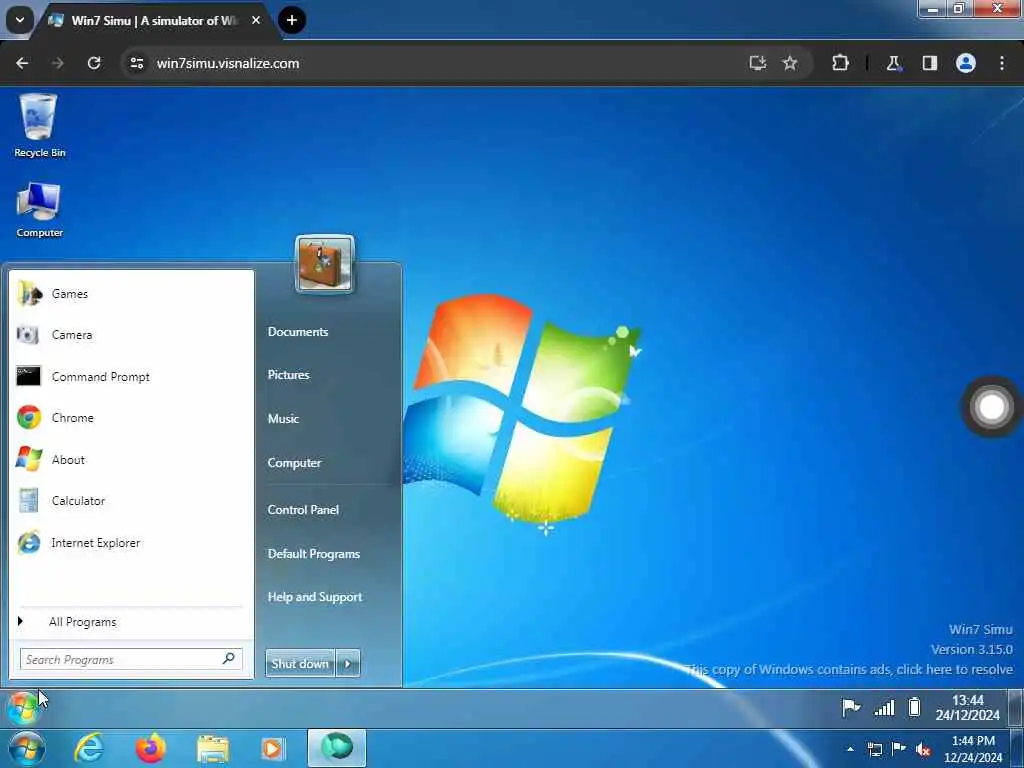Open Internet Explorer in the Start menu

[131, 543]
